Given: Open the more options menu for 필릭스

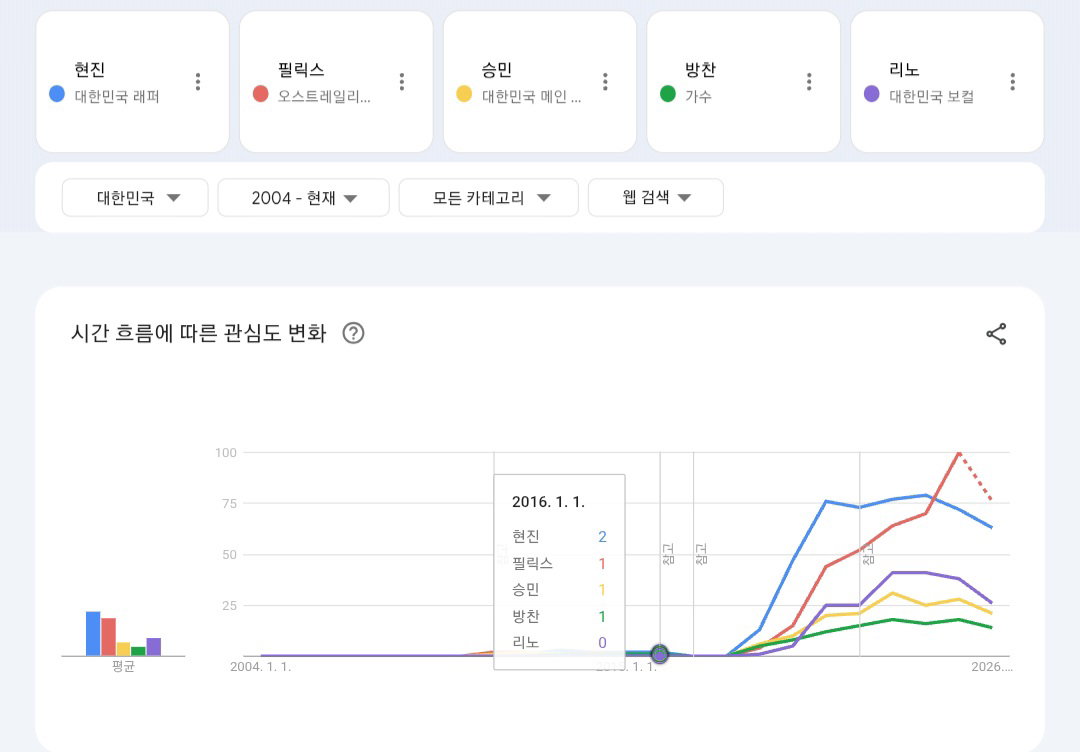Looking at the screenshot, I should (402, 82).
